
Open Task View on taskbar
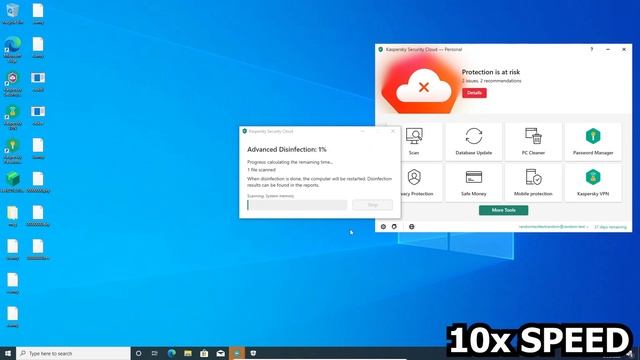tap(155, 353)
